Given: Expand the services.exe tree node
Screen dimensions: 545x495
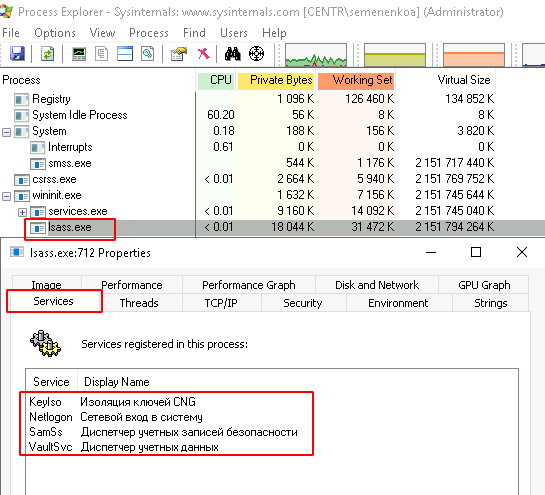Looking at the screenshot, I should (22, 212).
